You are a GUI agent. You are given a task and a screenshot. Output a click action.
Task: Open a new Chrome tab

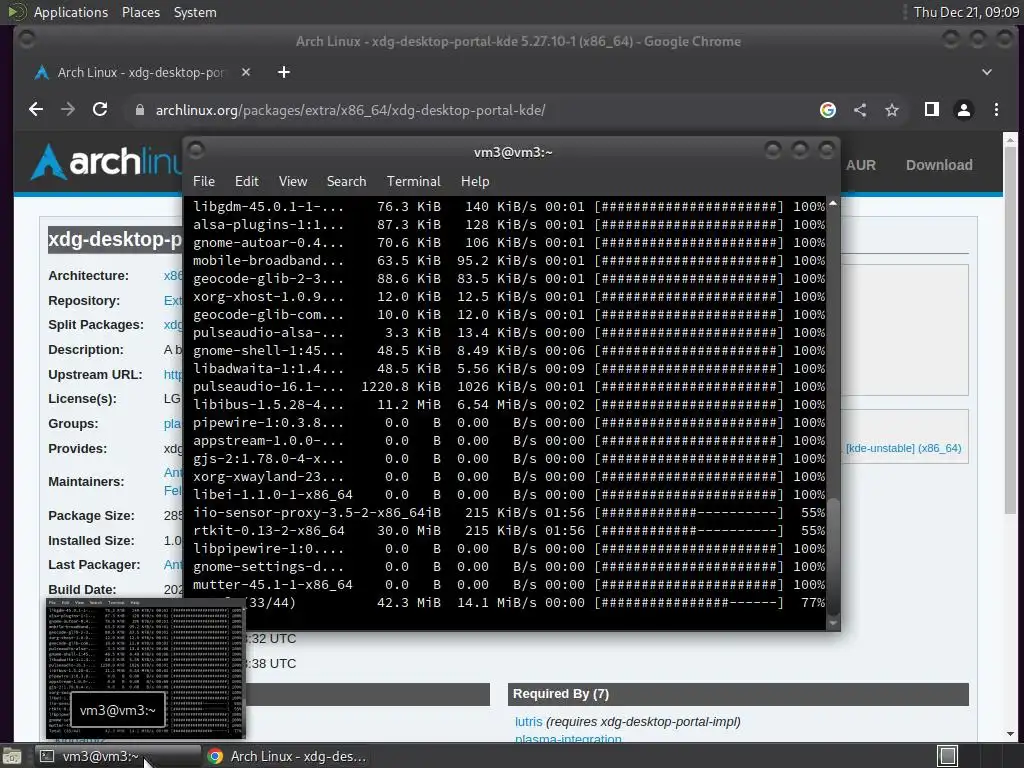point(283,72)
